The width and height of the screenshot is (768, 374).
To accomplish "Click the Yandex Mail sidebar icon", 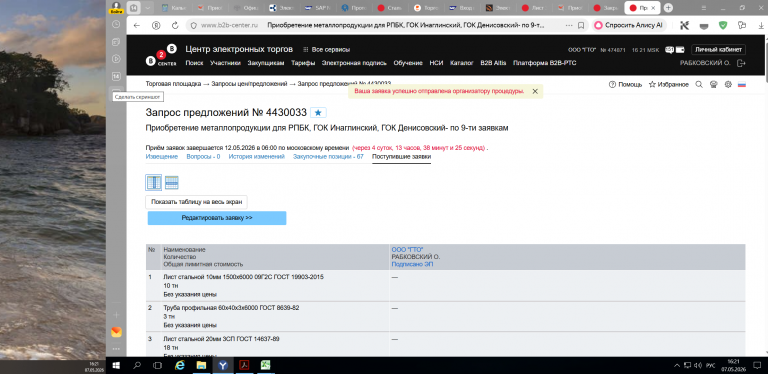I will (x=116, y=332).
